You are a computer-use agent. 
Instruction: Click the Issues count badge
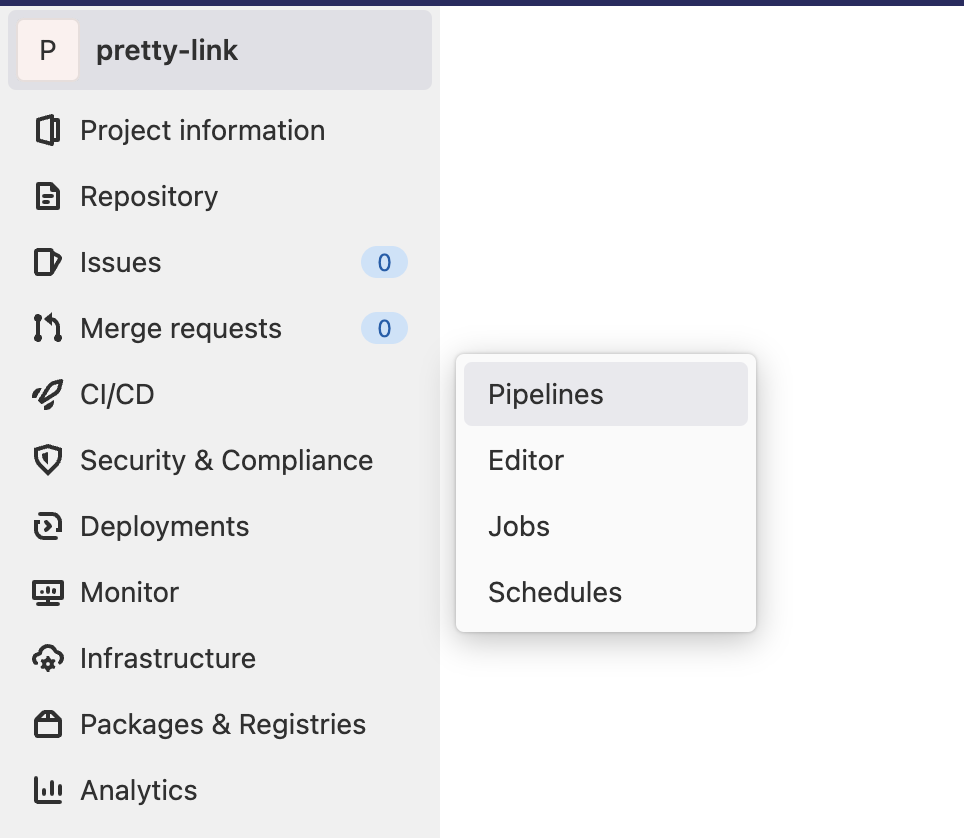click(384, 263)
